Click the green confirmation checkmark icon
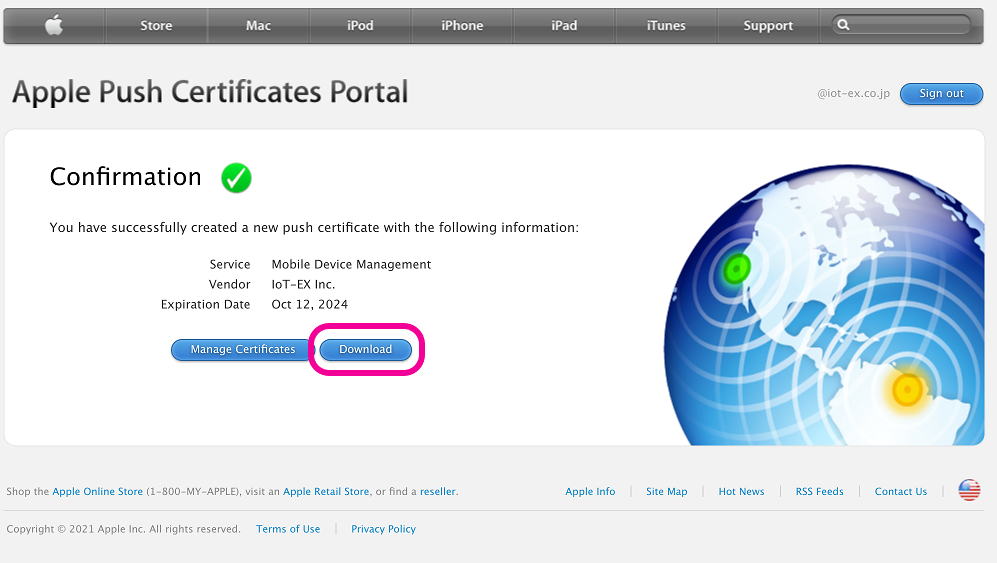 236,178
